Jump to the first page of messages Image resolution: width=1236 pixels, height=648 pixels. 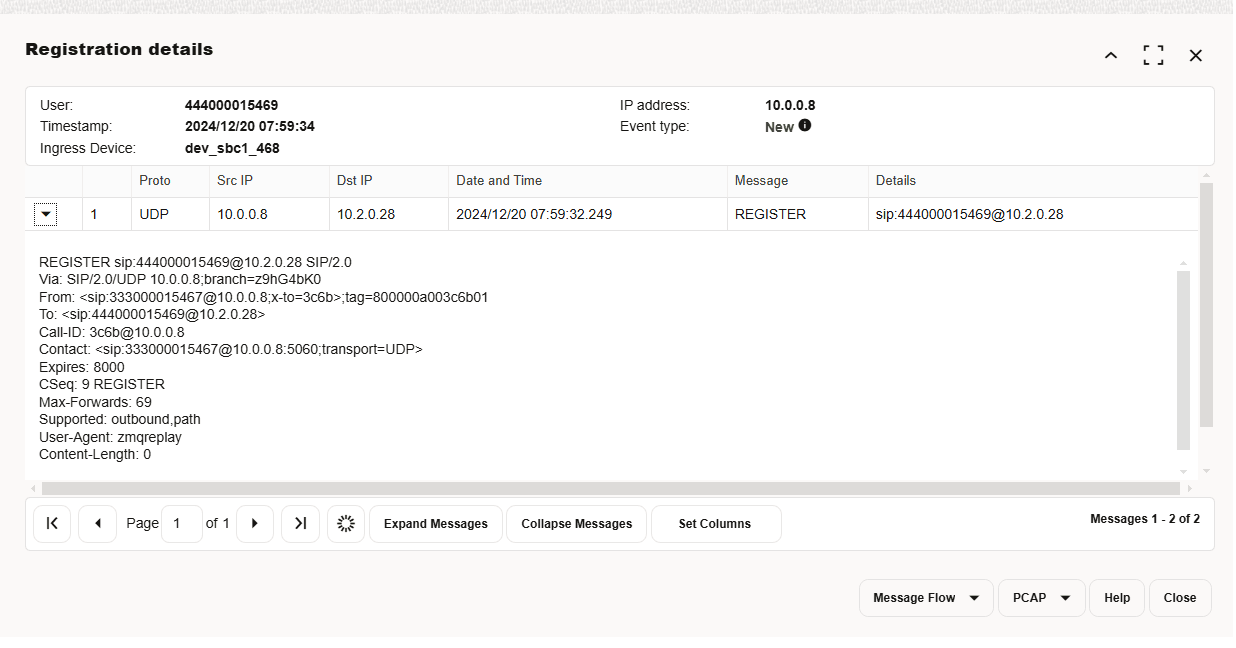point(52,523)
